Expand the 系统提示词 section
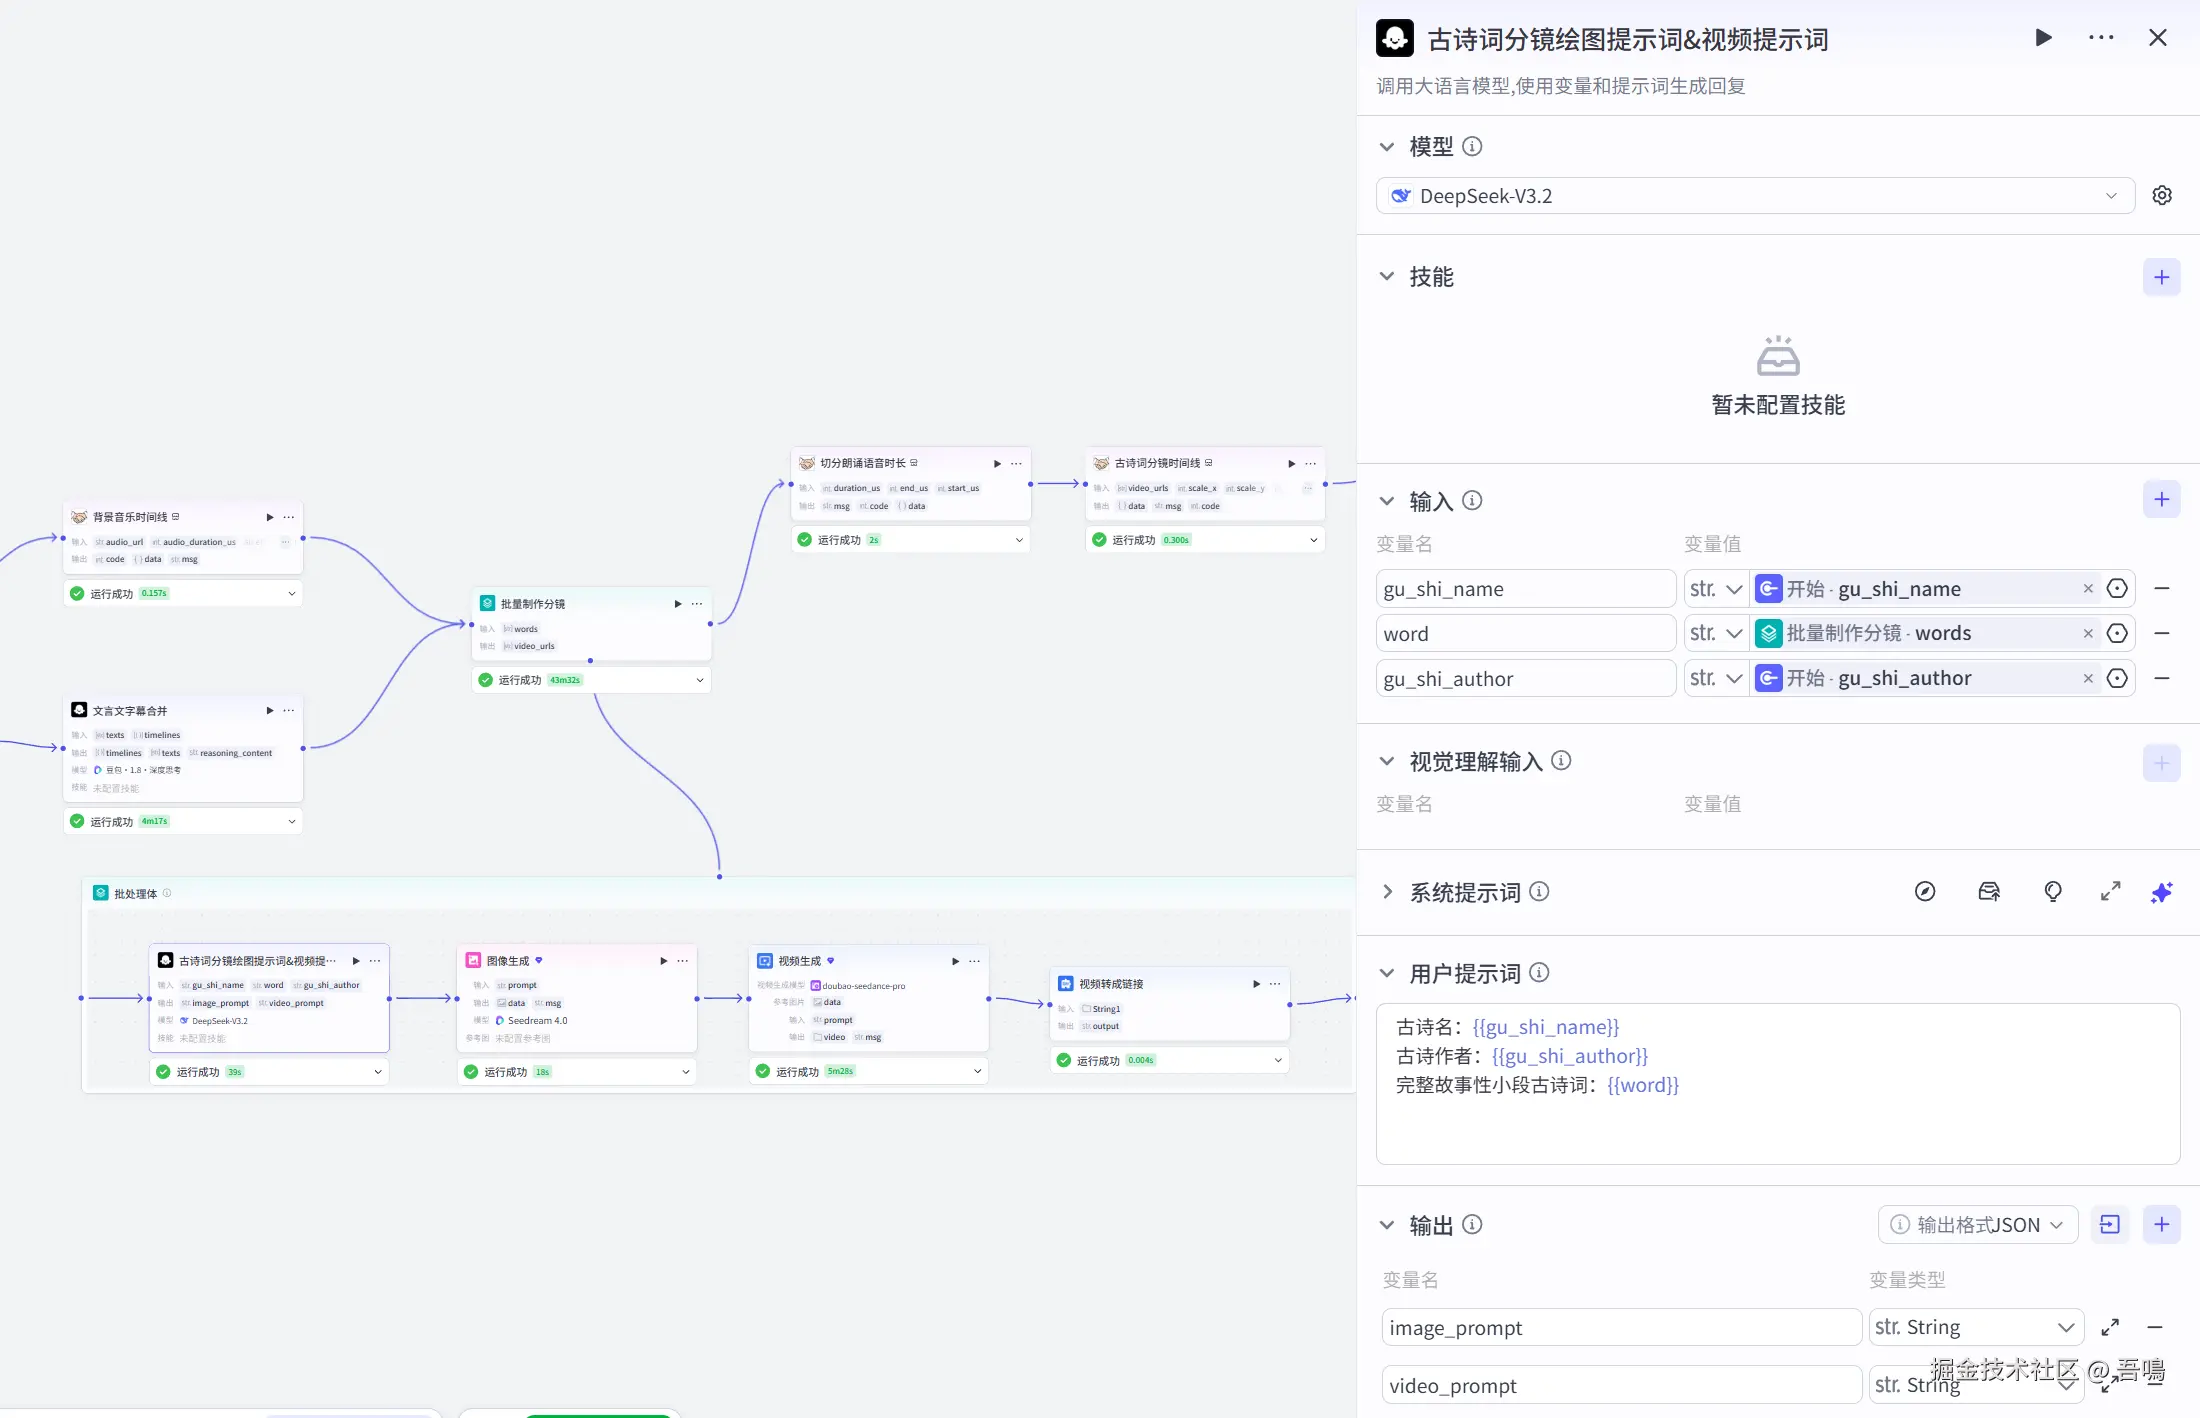The height and width of the screenshot is (1418, 2200). click(1387, 892)
